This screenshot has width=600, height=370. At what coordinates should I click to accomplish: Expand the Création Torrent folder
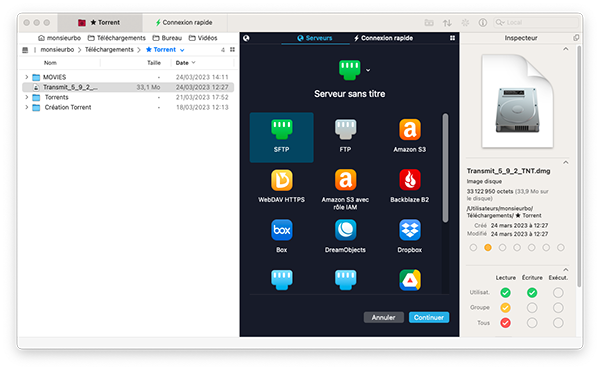(x=26, y=107)
